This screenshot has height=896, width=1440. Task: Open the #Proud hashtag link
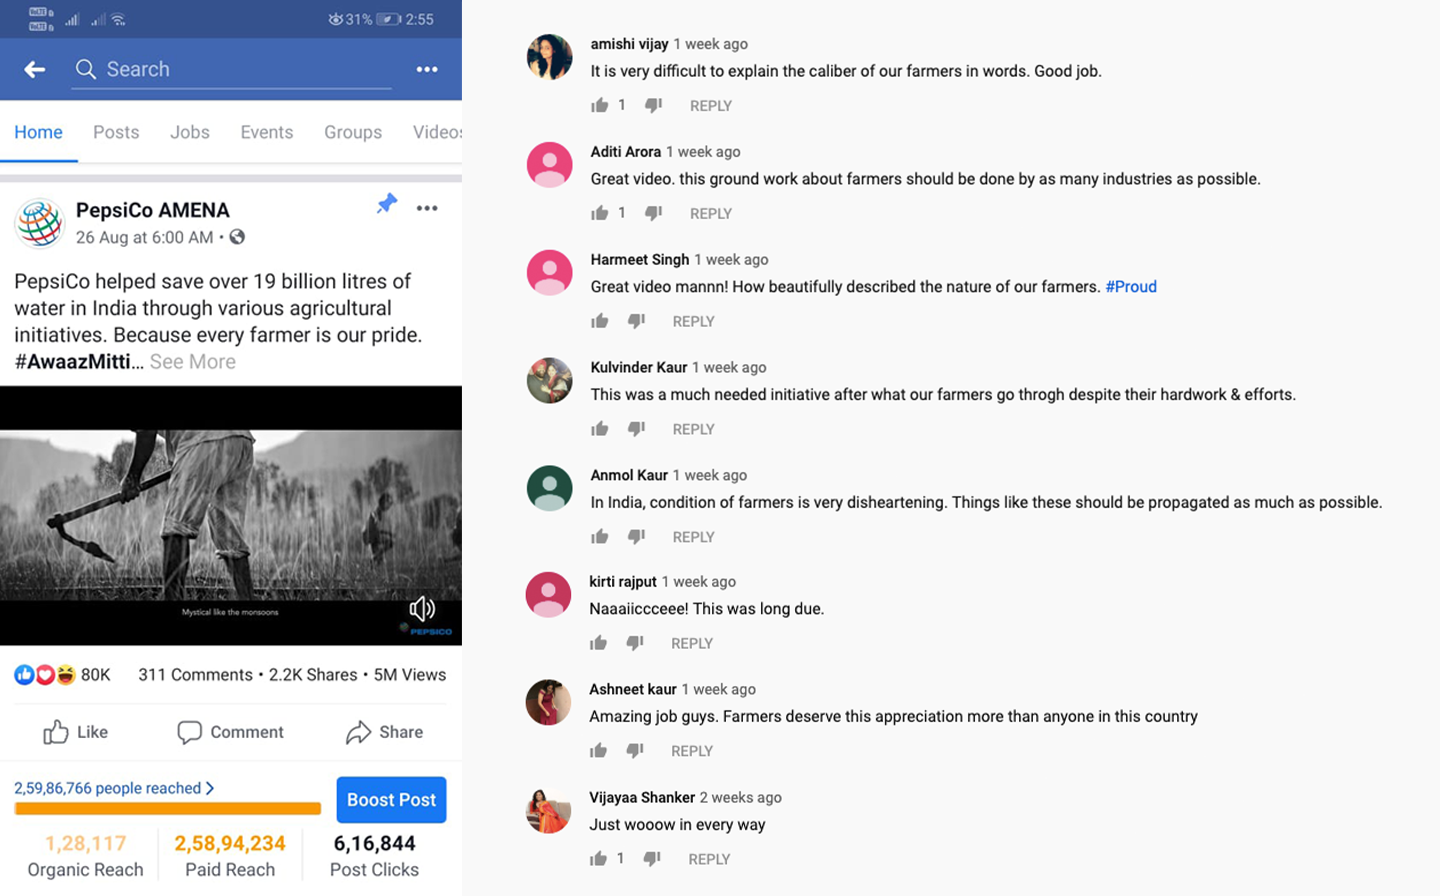tap(1131, 286)
